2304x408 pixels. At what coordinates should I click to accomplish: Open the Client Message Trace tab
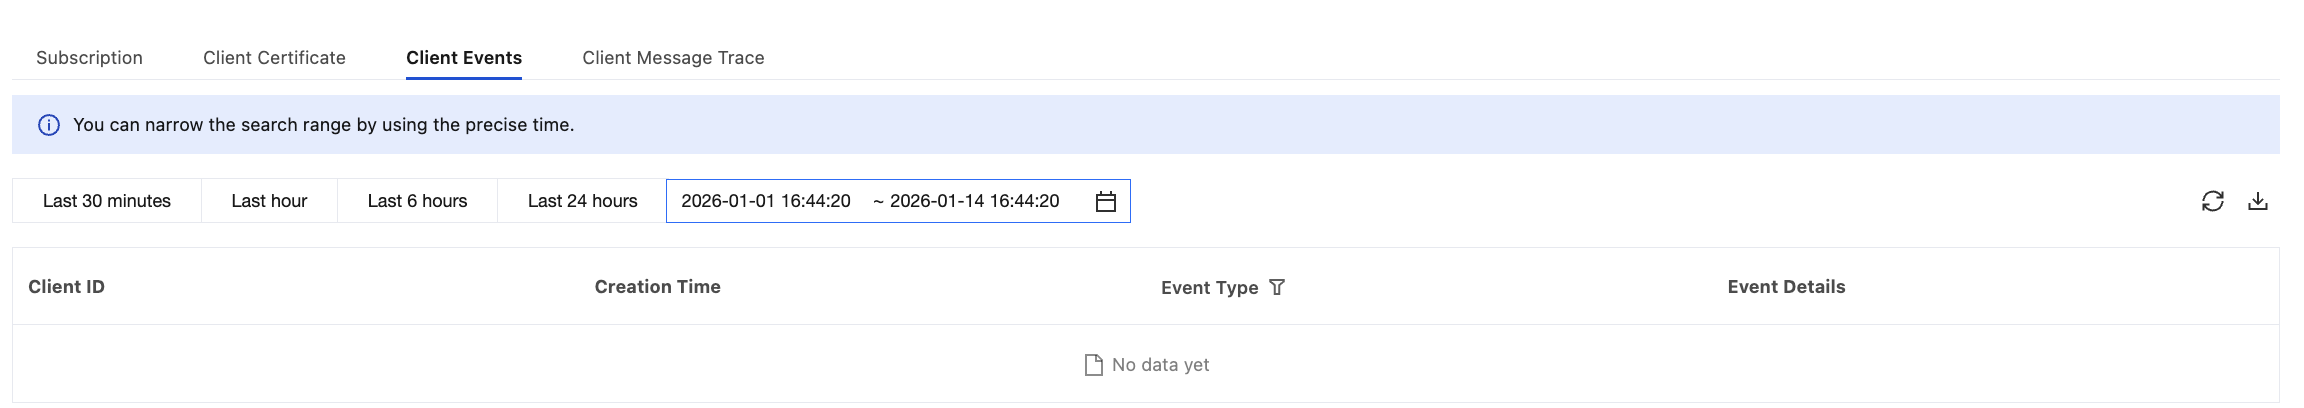[x=673, y=58]
